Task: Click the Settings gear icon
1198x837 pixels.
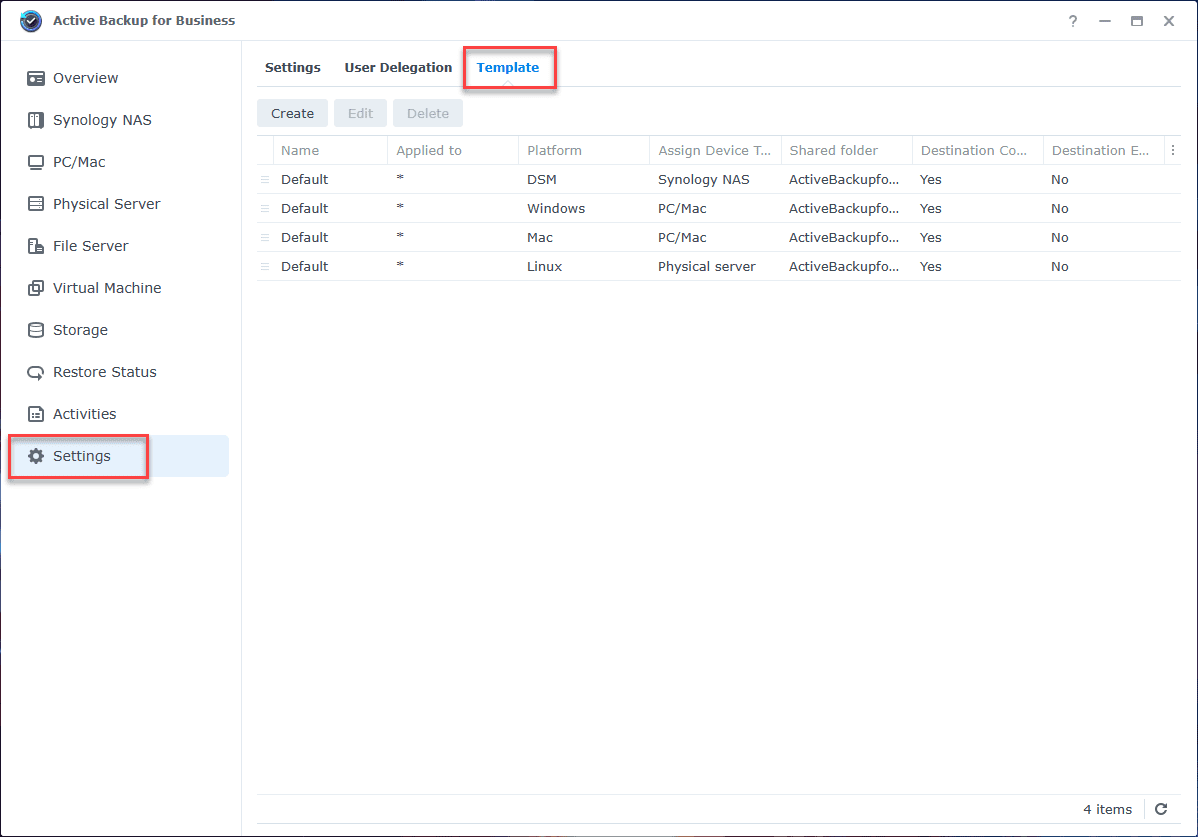Action: pos(36,456)
